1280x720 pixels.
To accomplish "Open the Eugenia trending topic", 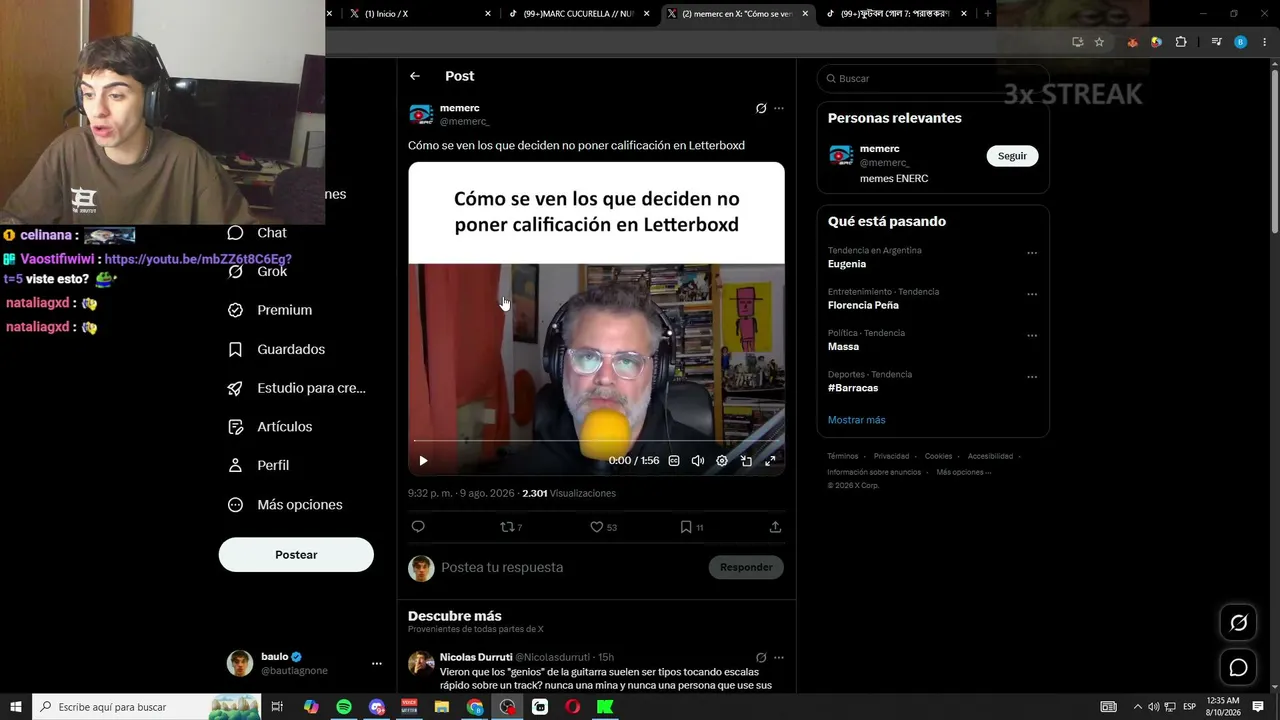I will 847,264.
